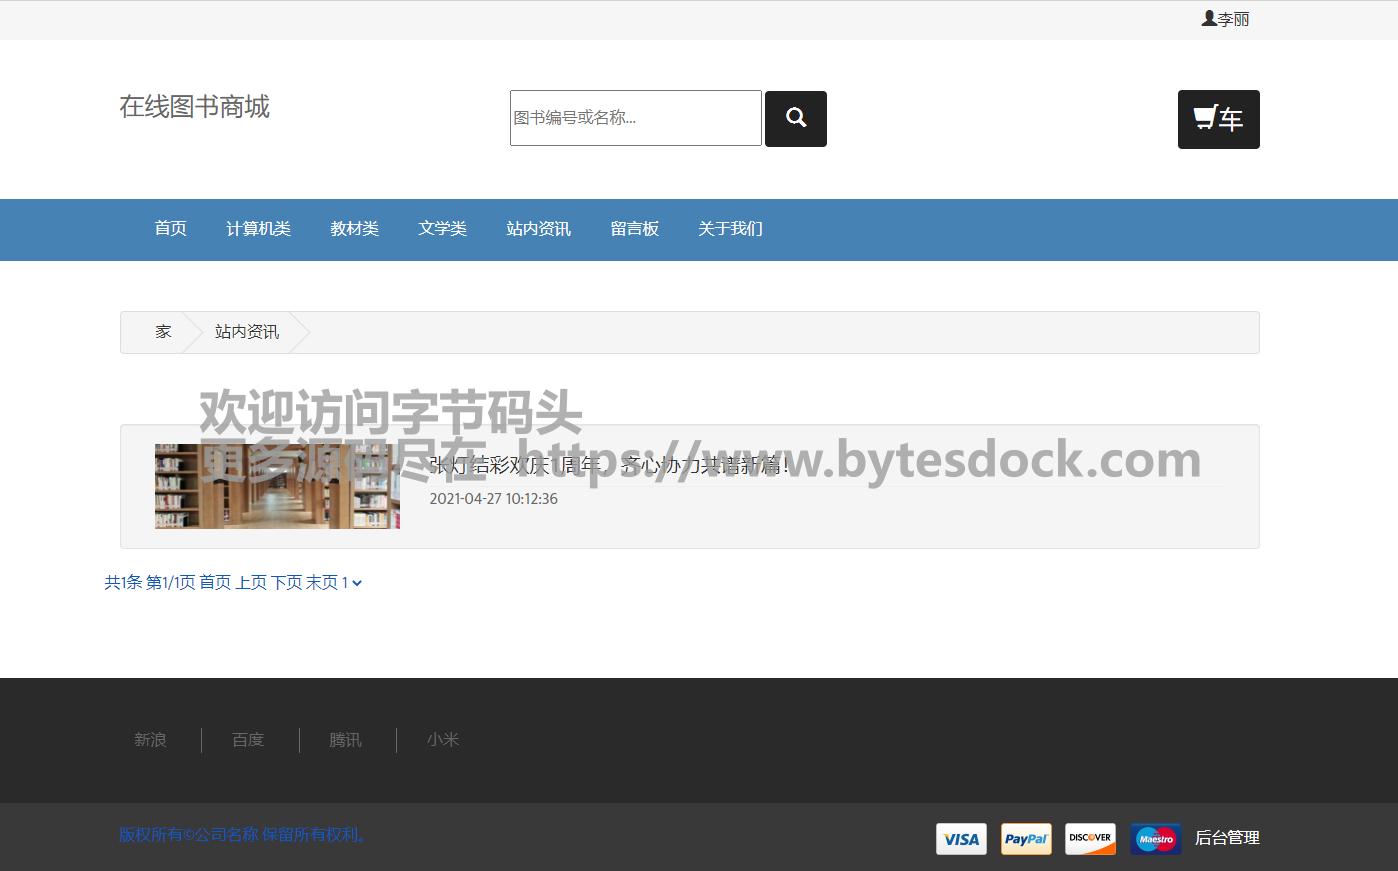
Task: Click the VISA payment icon
Action: tap(961, 839)
